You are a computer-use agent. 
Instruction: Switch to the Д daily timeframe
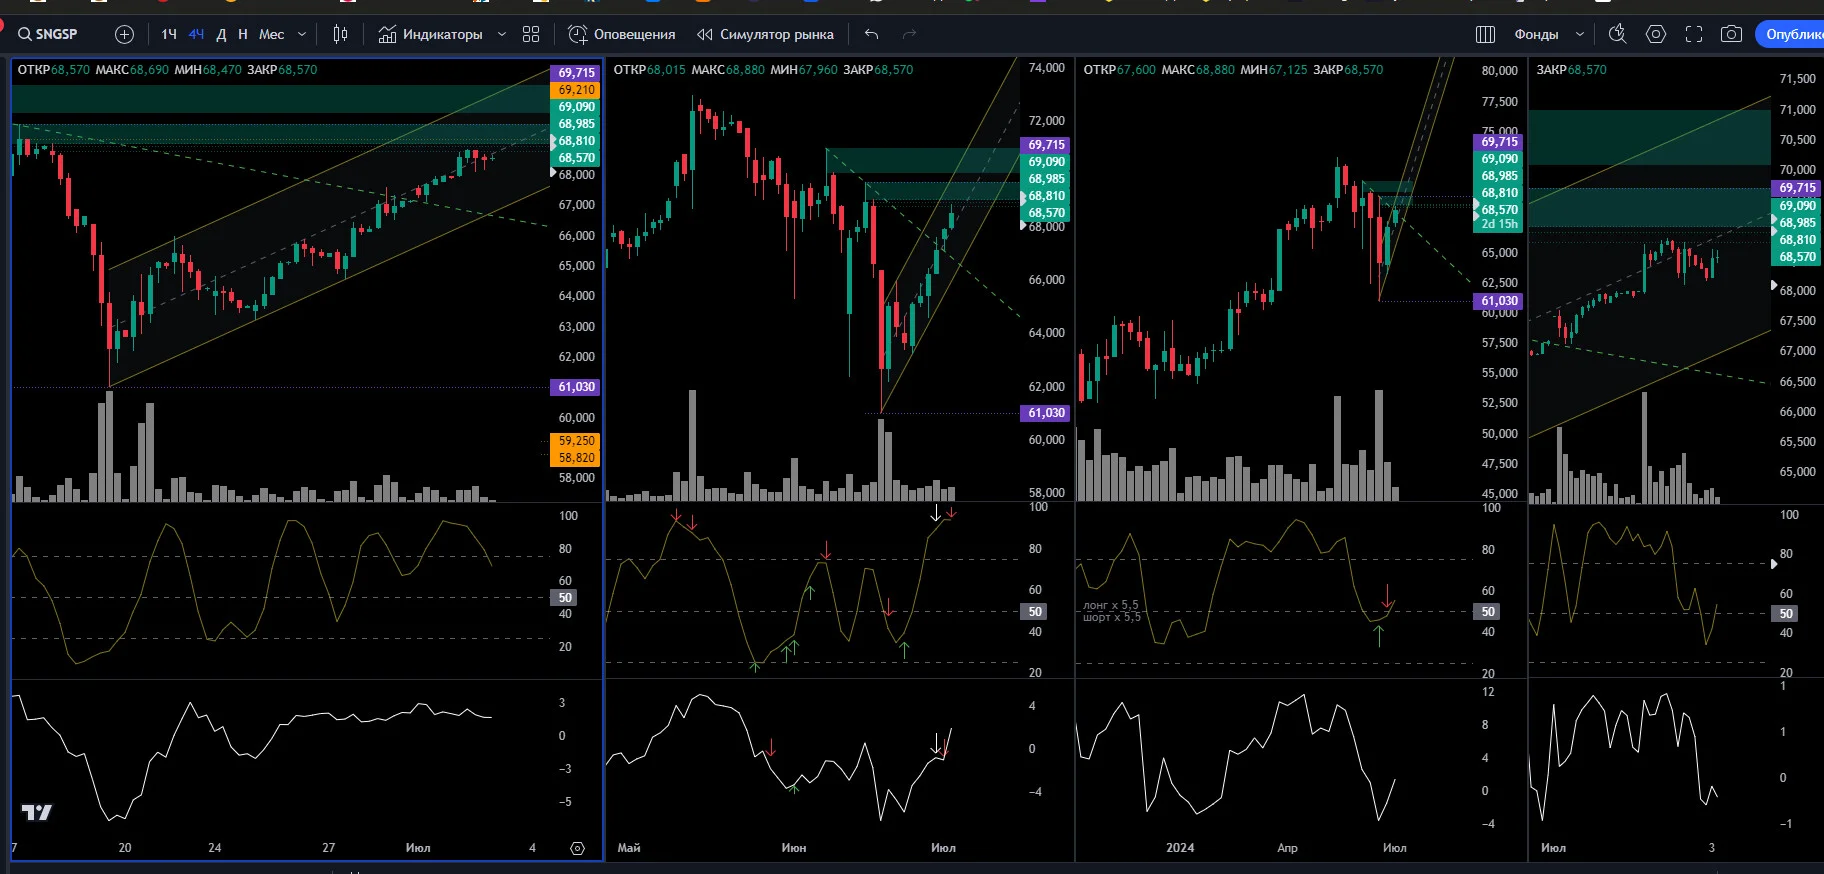[x=221, y=34]
